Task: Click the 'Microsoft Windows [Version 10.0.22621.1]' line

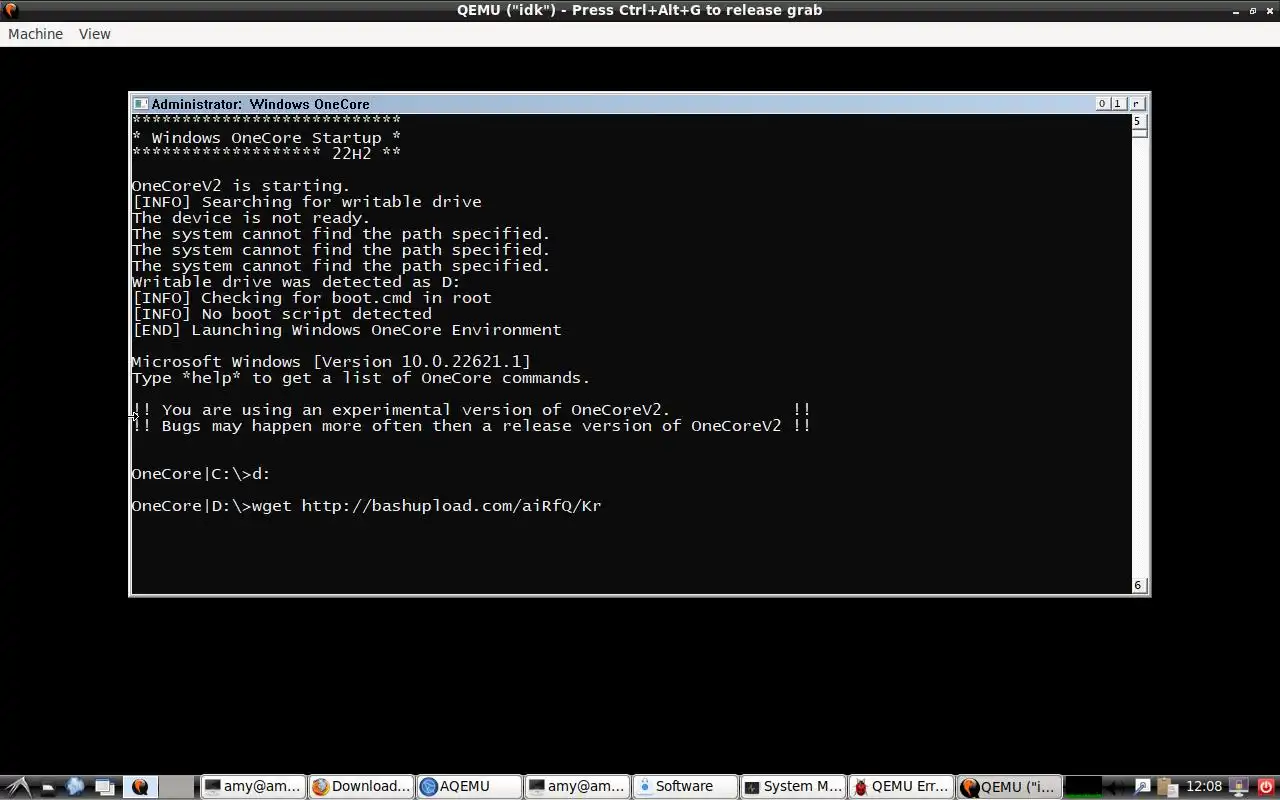Action: [331, 362]
